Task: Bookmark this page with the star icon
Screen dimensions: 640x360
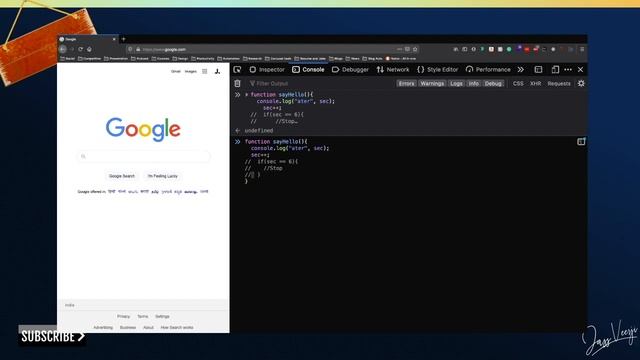Action: click(415, 49)
